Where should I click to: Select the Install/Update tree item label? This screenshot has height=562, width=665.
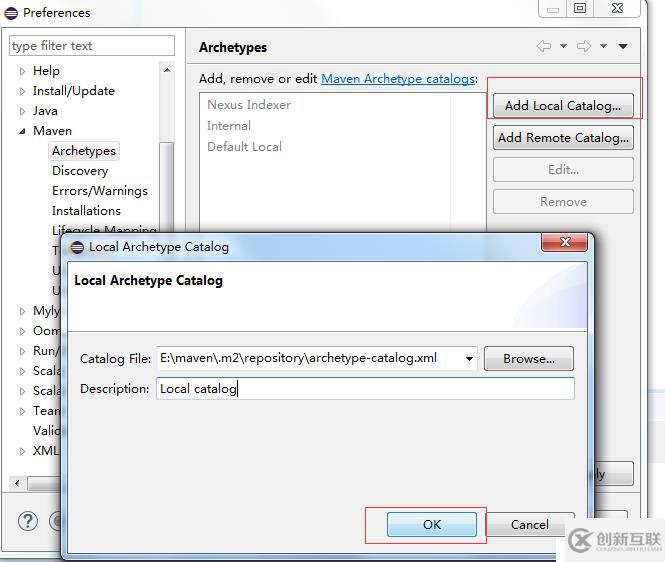point(74,91)
